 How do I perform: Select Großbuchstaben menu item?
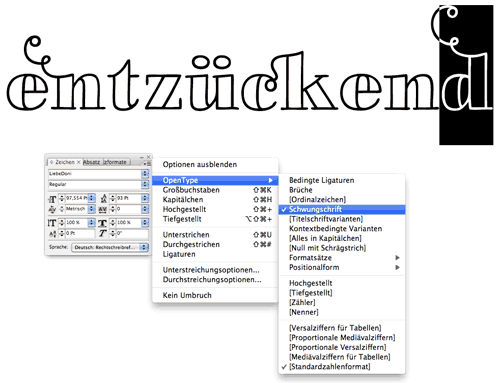pyautogui.click(x=215, y=190)
